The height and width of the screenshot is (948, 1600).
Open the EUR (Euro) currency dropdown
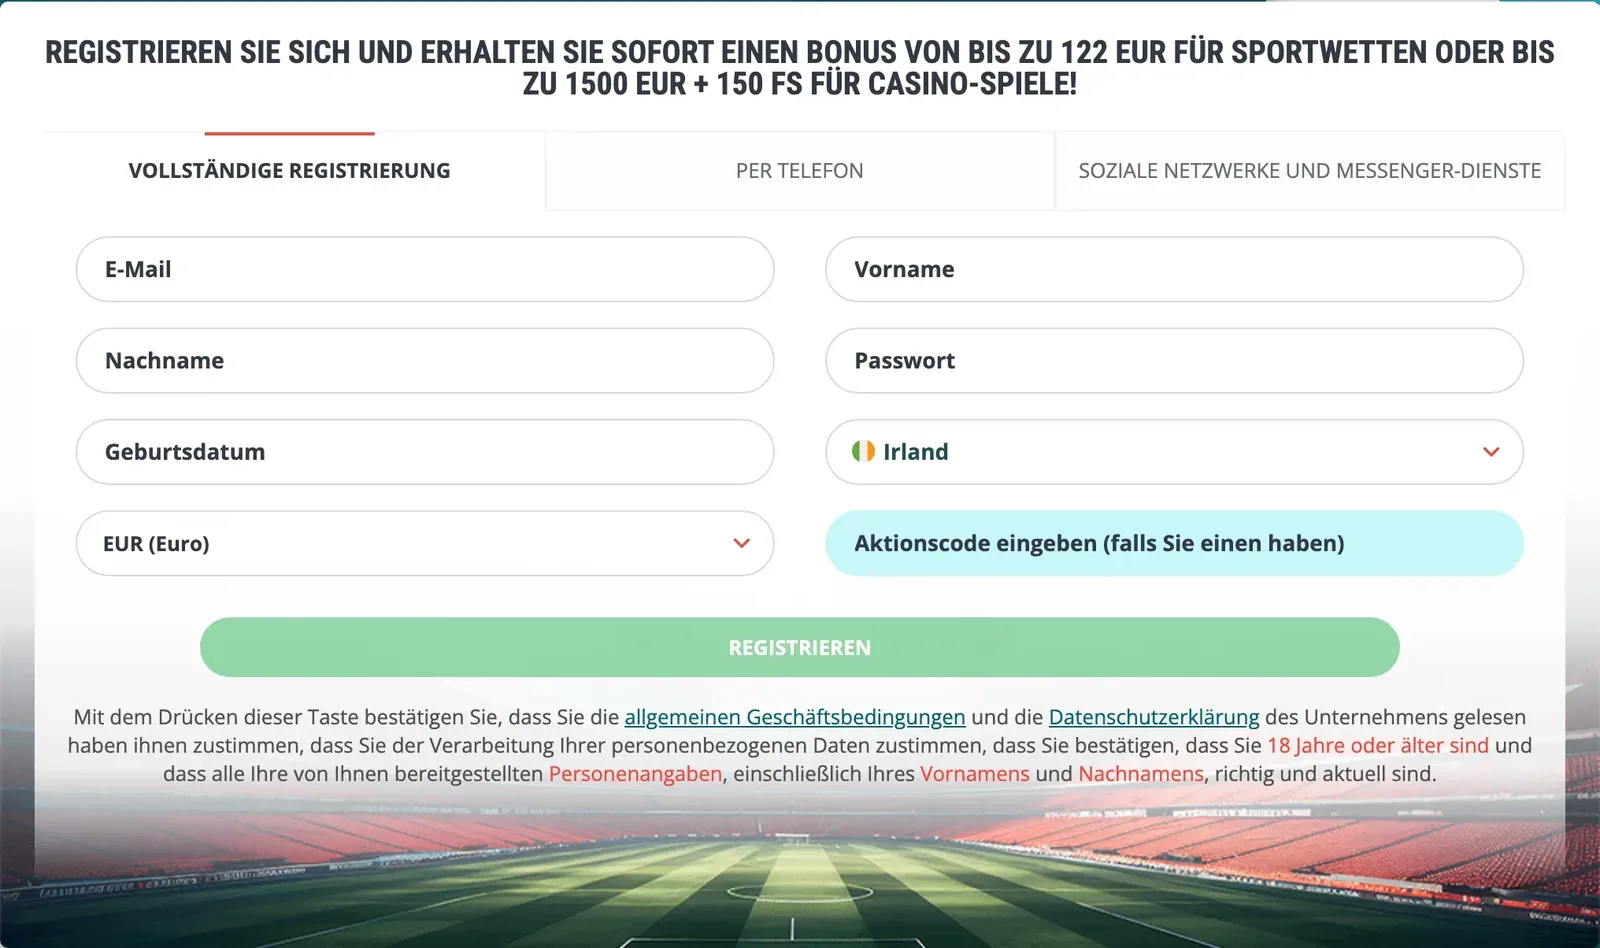pos(425,543)
